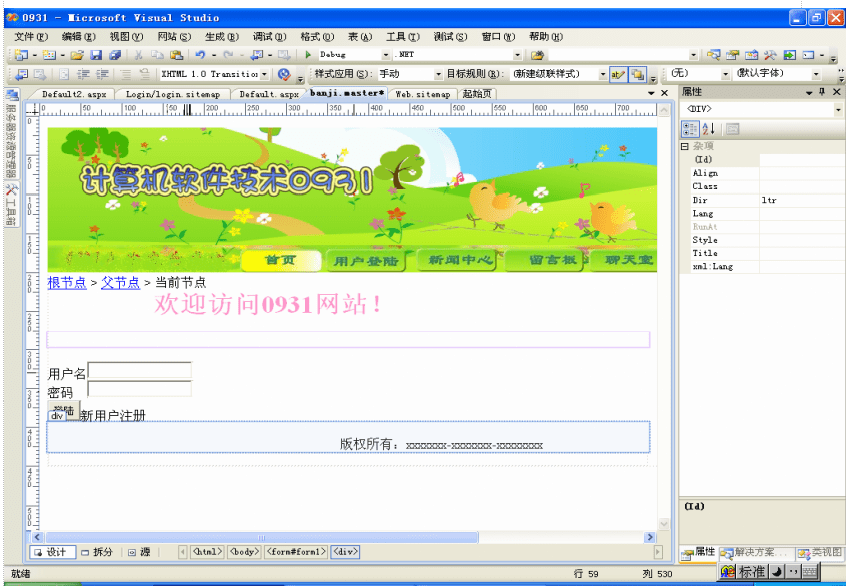Click the Paste clipboard icon
Screen dimensions: 849x586
[x=176, y=55]
